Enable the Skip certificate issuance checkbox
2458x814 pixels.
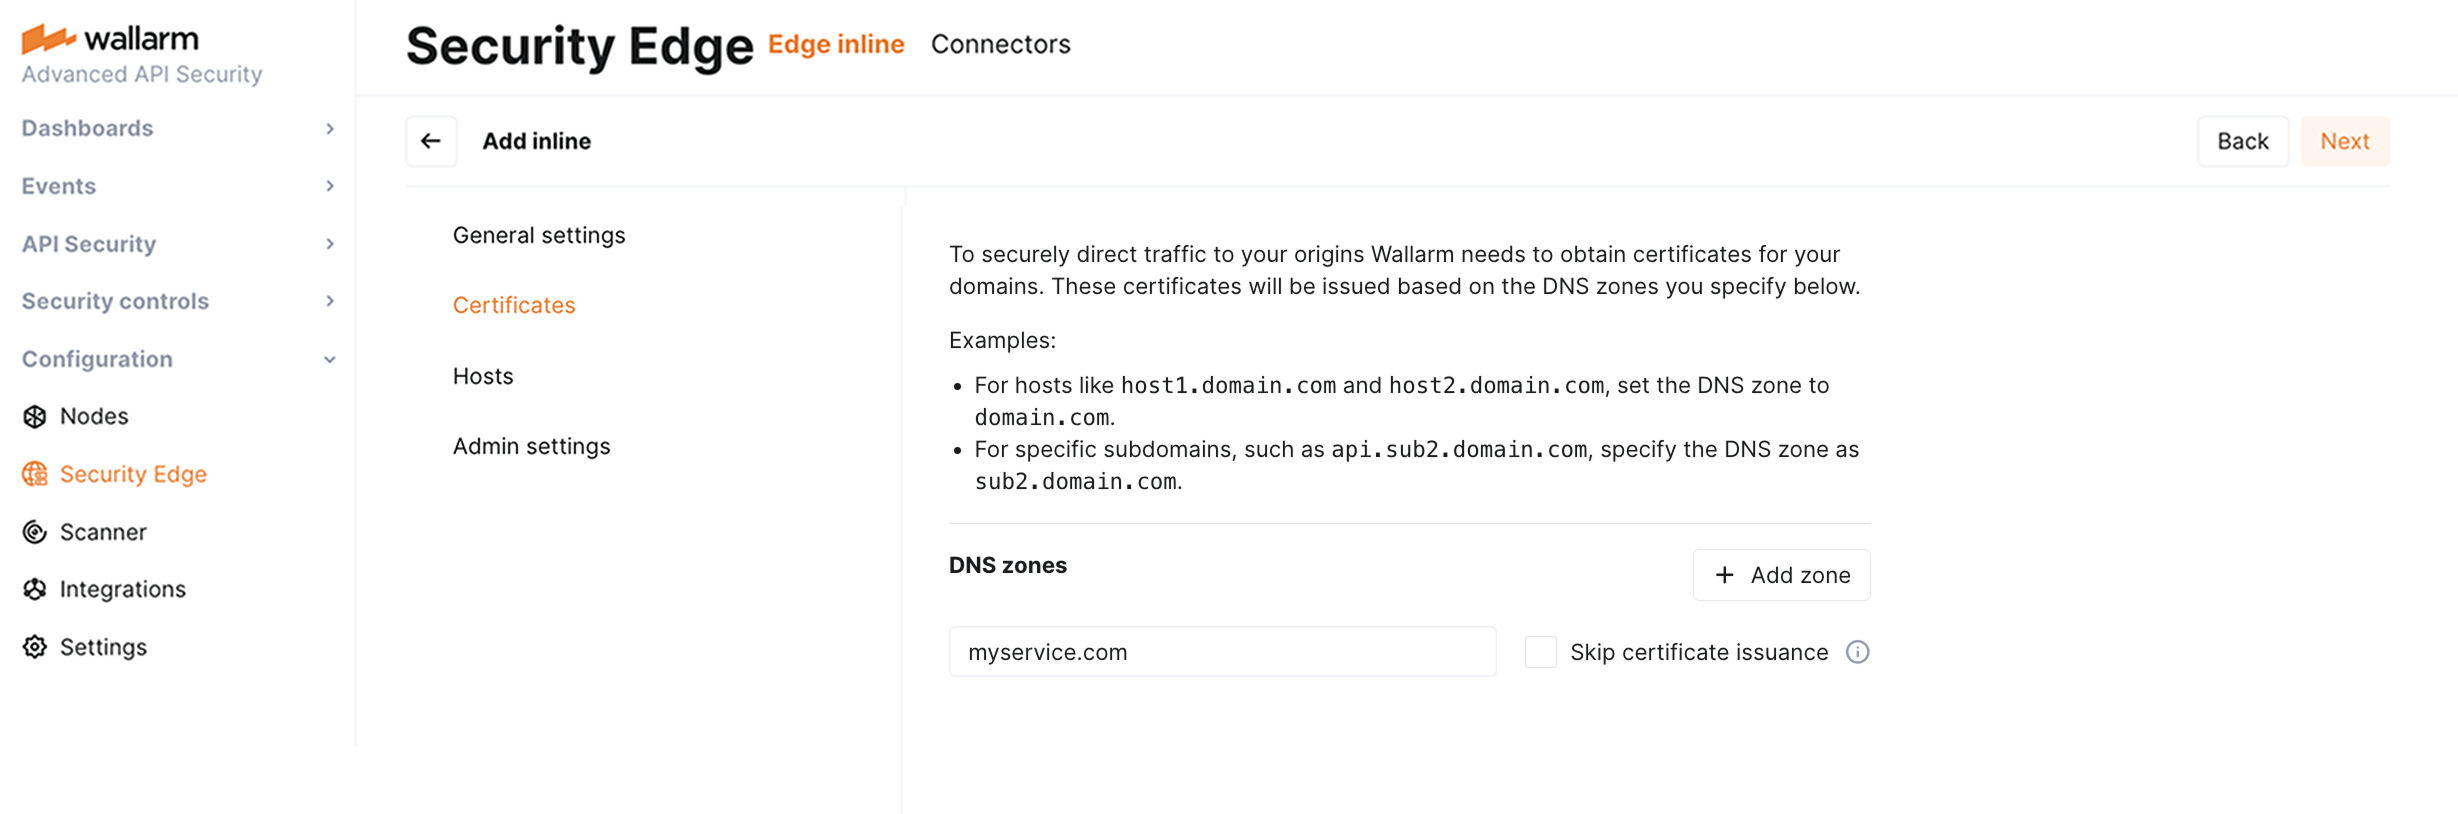point(1540,652)
